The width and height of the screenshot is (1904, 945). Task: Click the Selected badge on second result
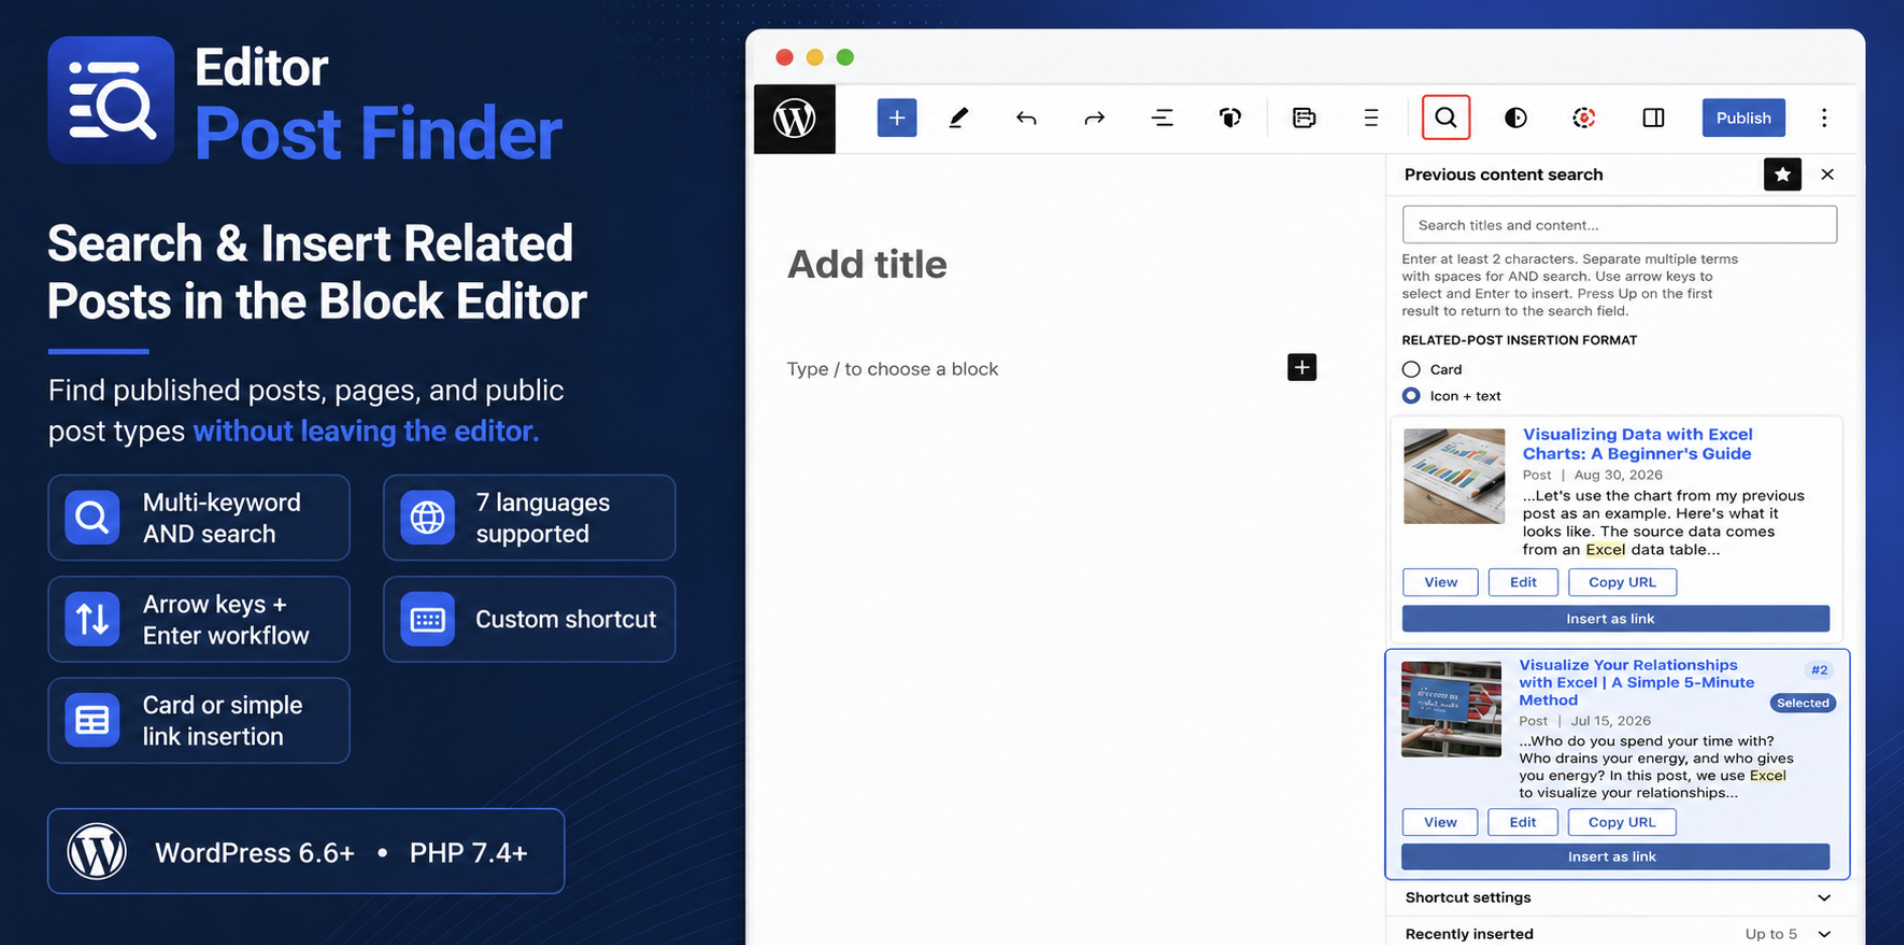click(1802, 703)
